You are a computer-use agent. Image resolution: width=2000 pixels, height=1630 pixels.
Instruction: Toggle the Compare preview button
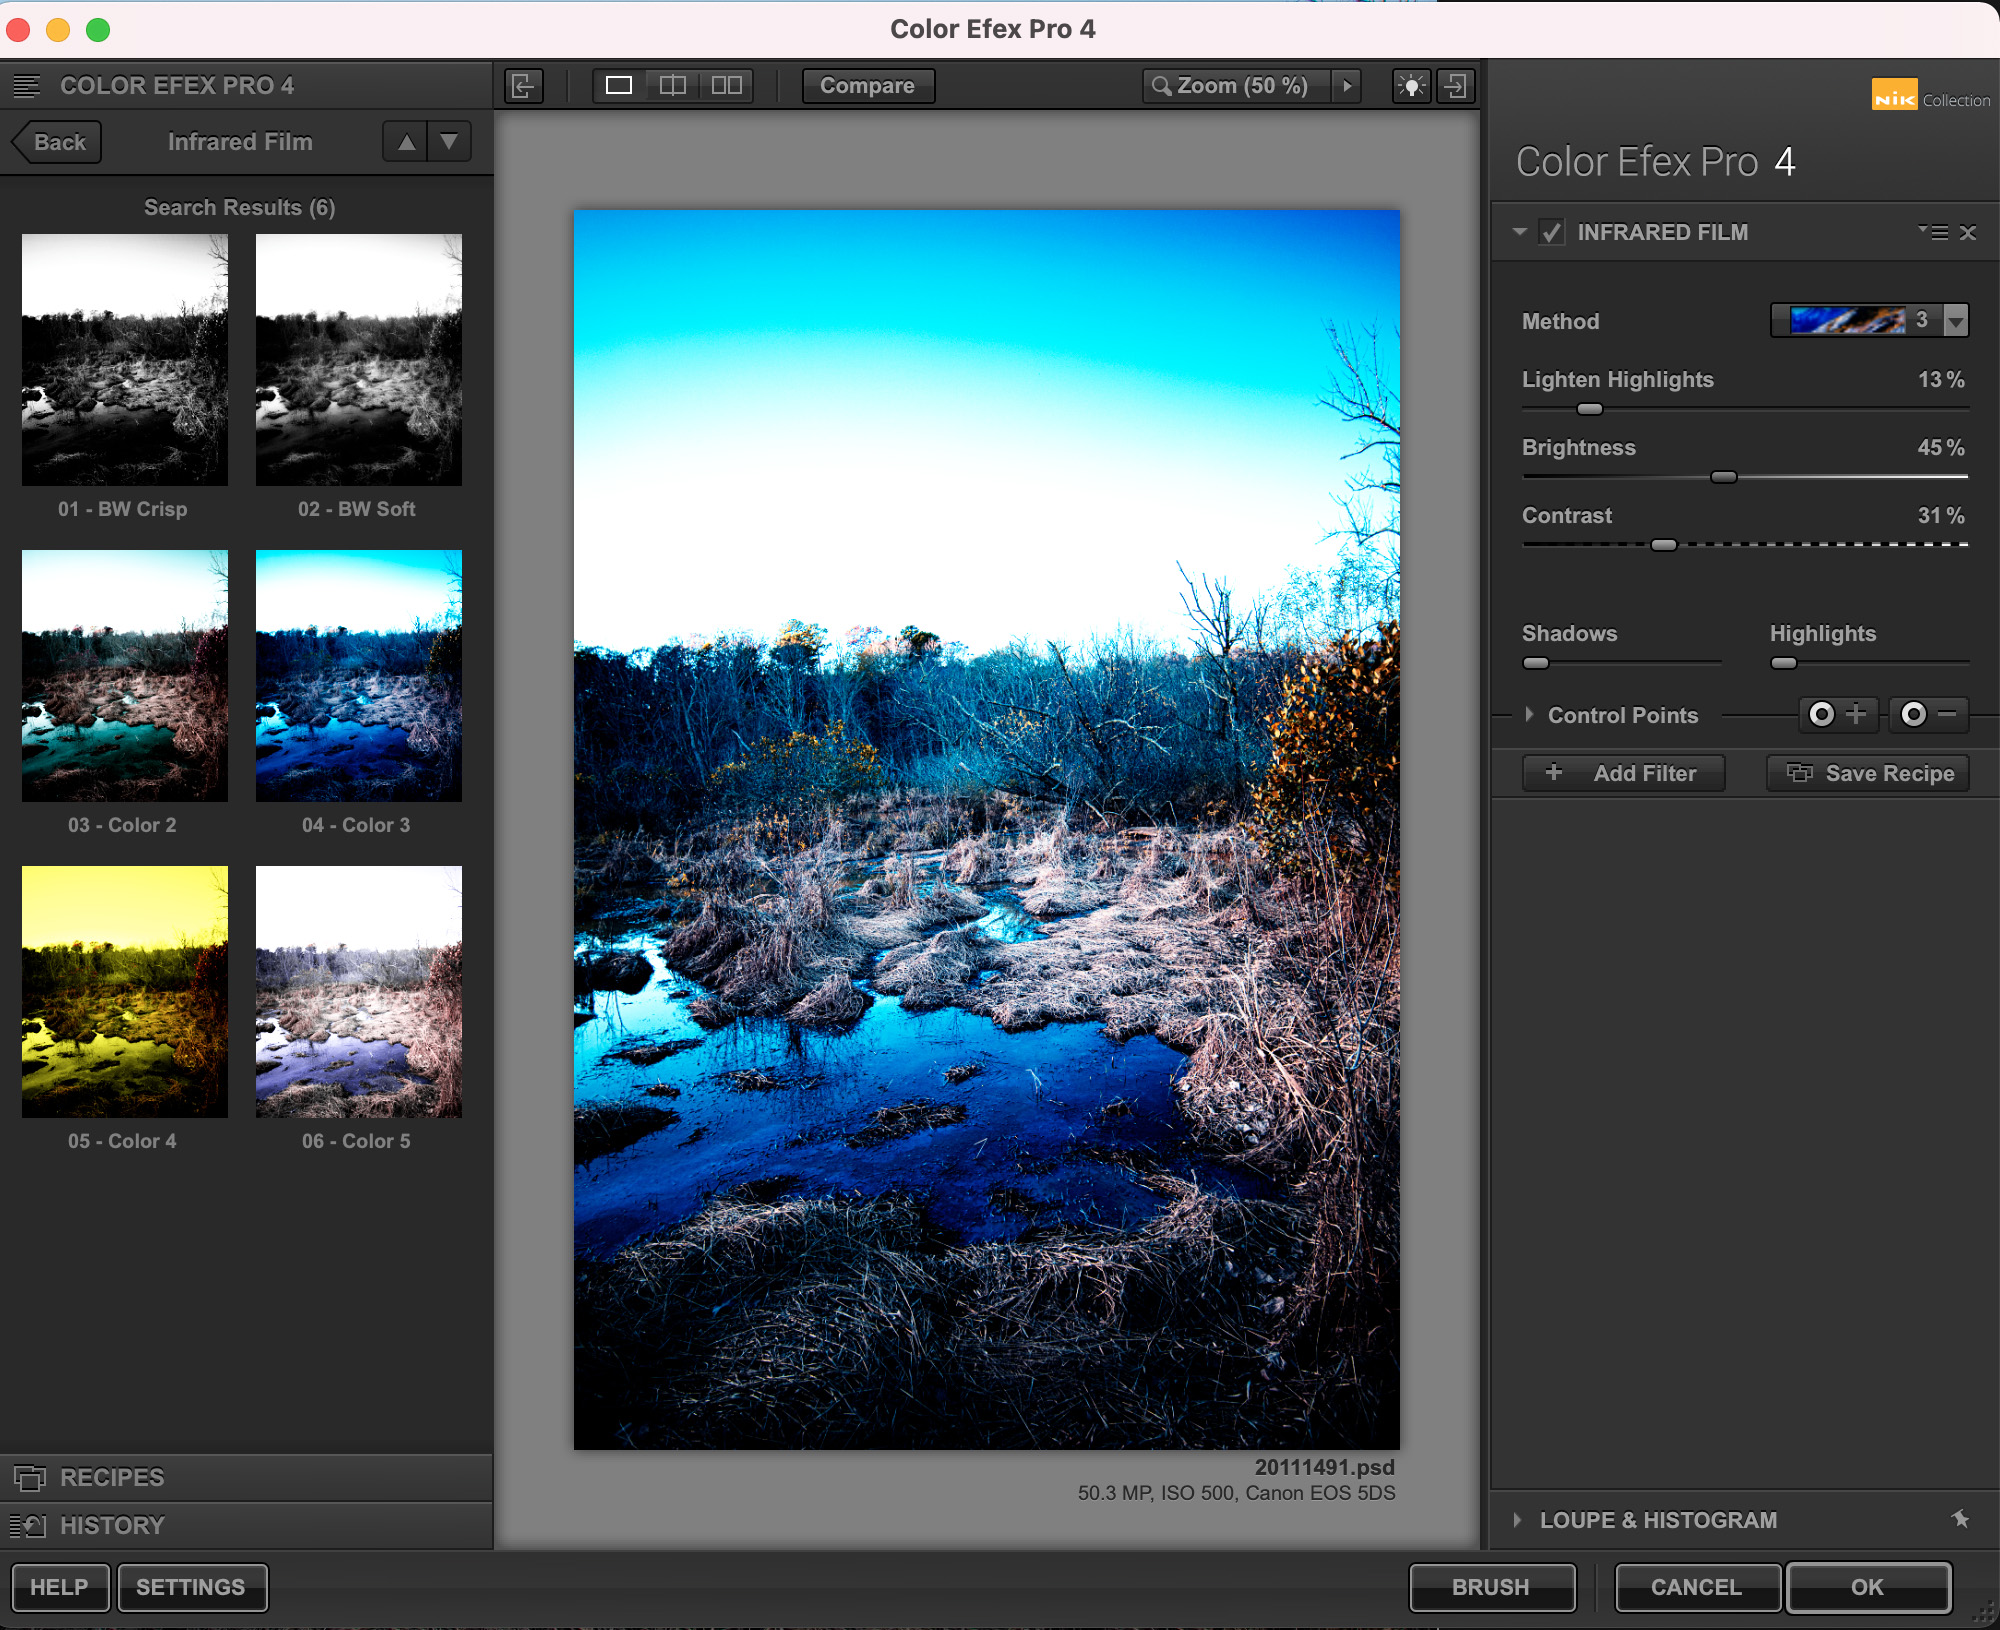tap(867, 86)
